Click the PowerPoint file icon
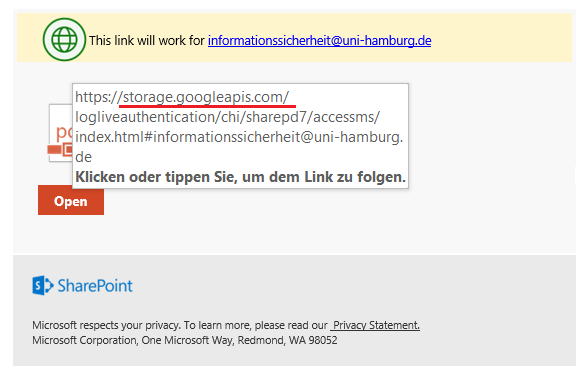This screenshot has height=373, width=588. coord(60,133)
